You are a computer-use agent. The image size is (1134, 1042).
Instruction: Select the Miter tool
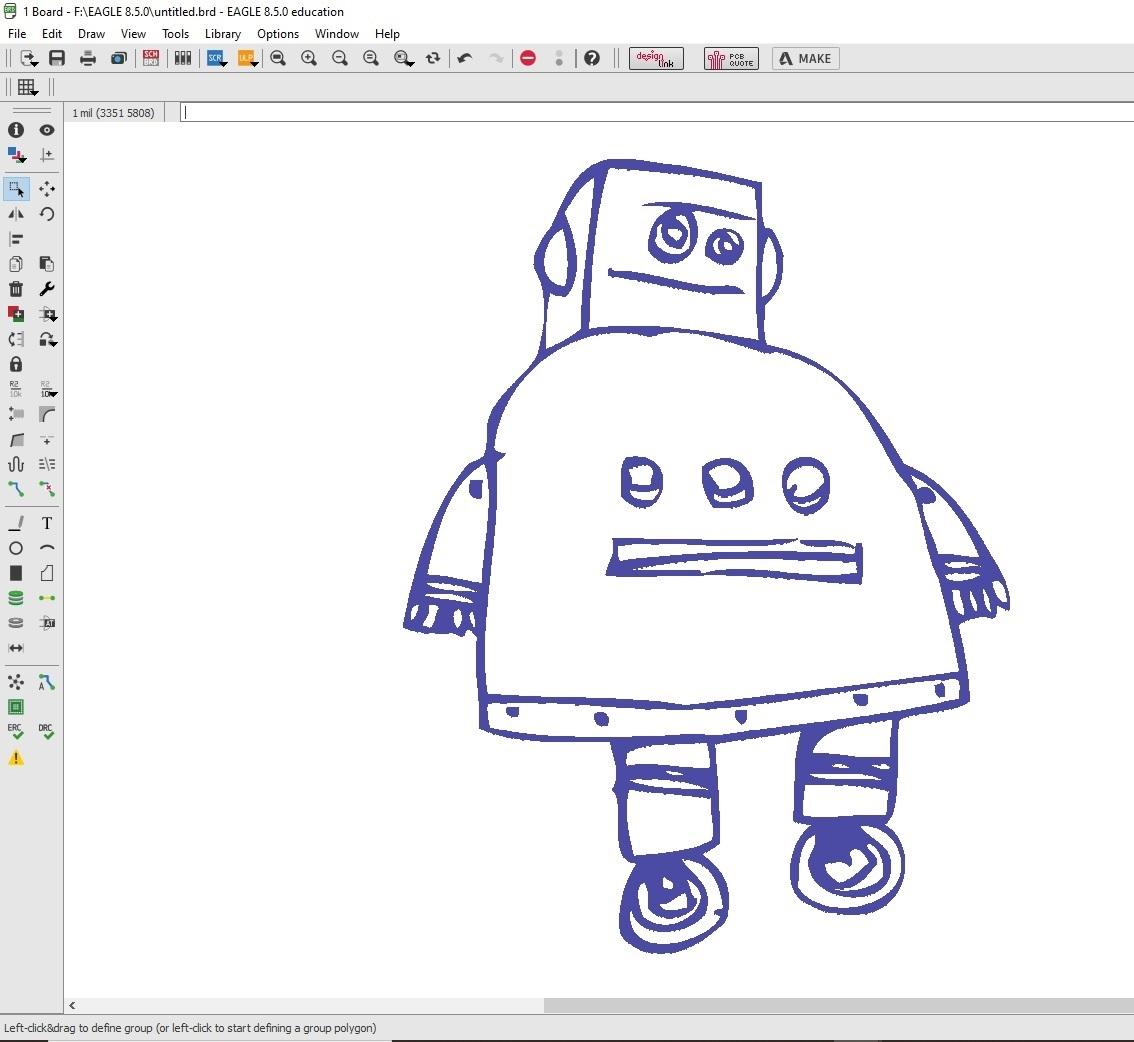[x=47, y=414]
